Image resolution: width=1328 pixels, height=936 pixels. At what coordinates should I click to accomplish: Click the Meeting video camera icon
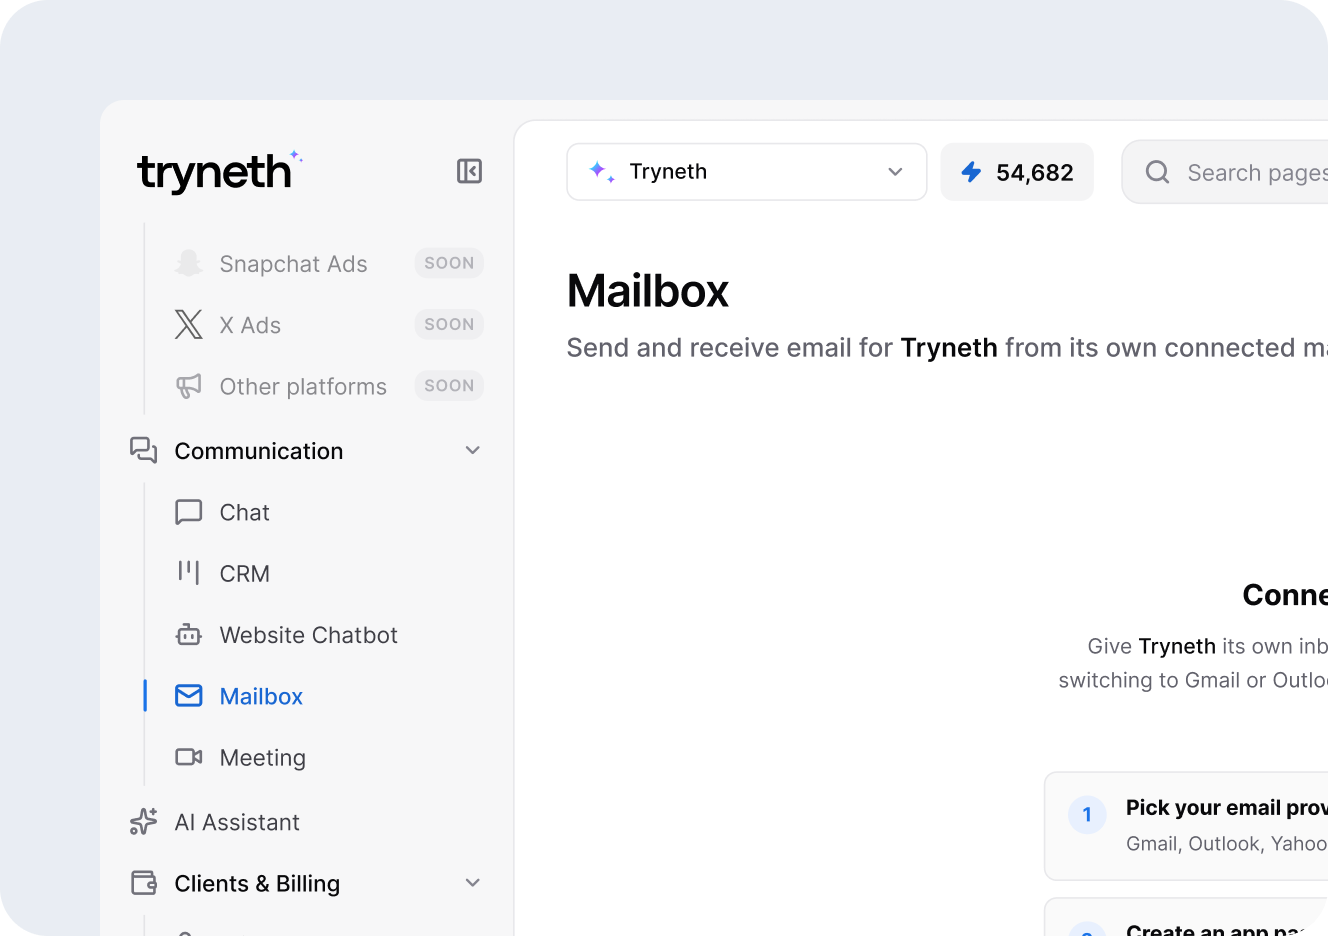188,757
